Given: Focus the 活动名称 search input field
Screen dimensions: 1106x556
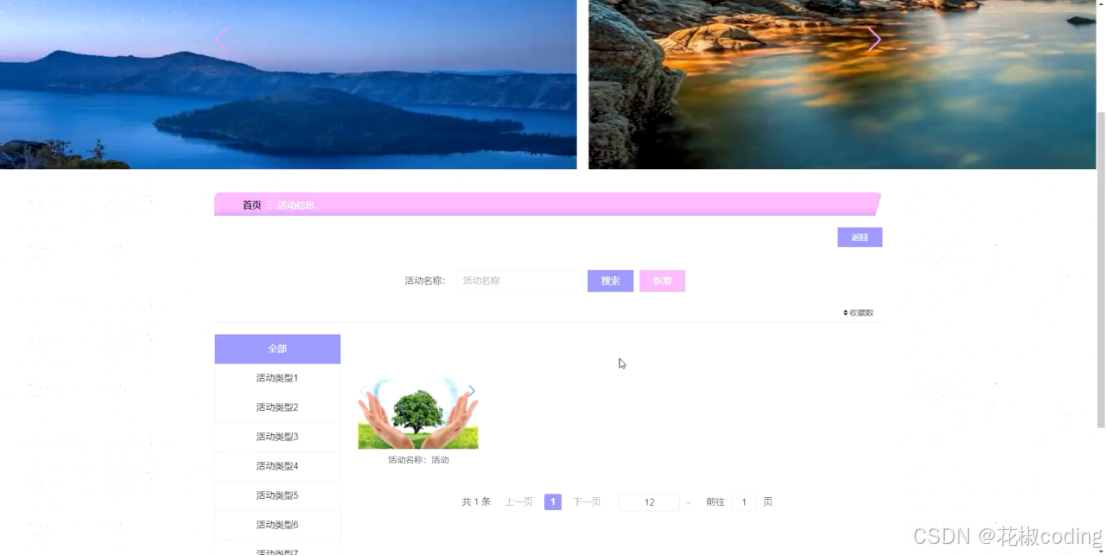Looking at the screenshot, I should pos(519,281).
